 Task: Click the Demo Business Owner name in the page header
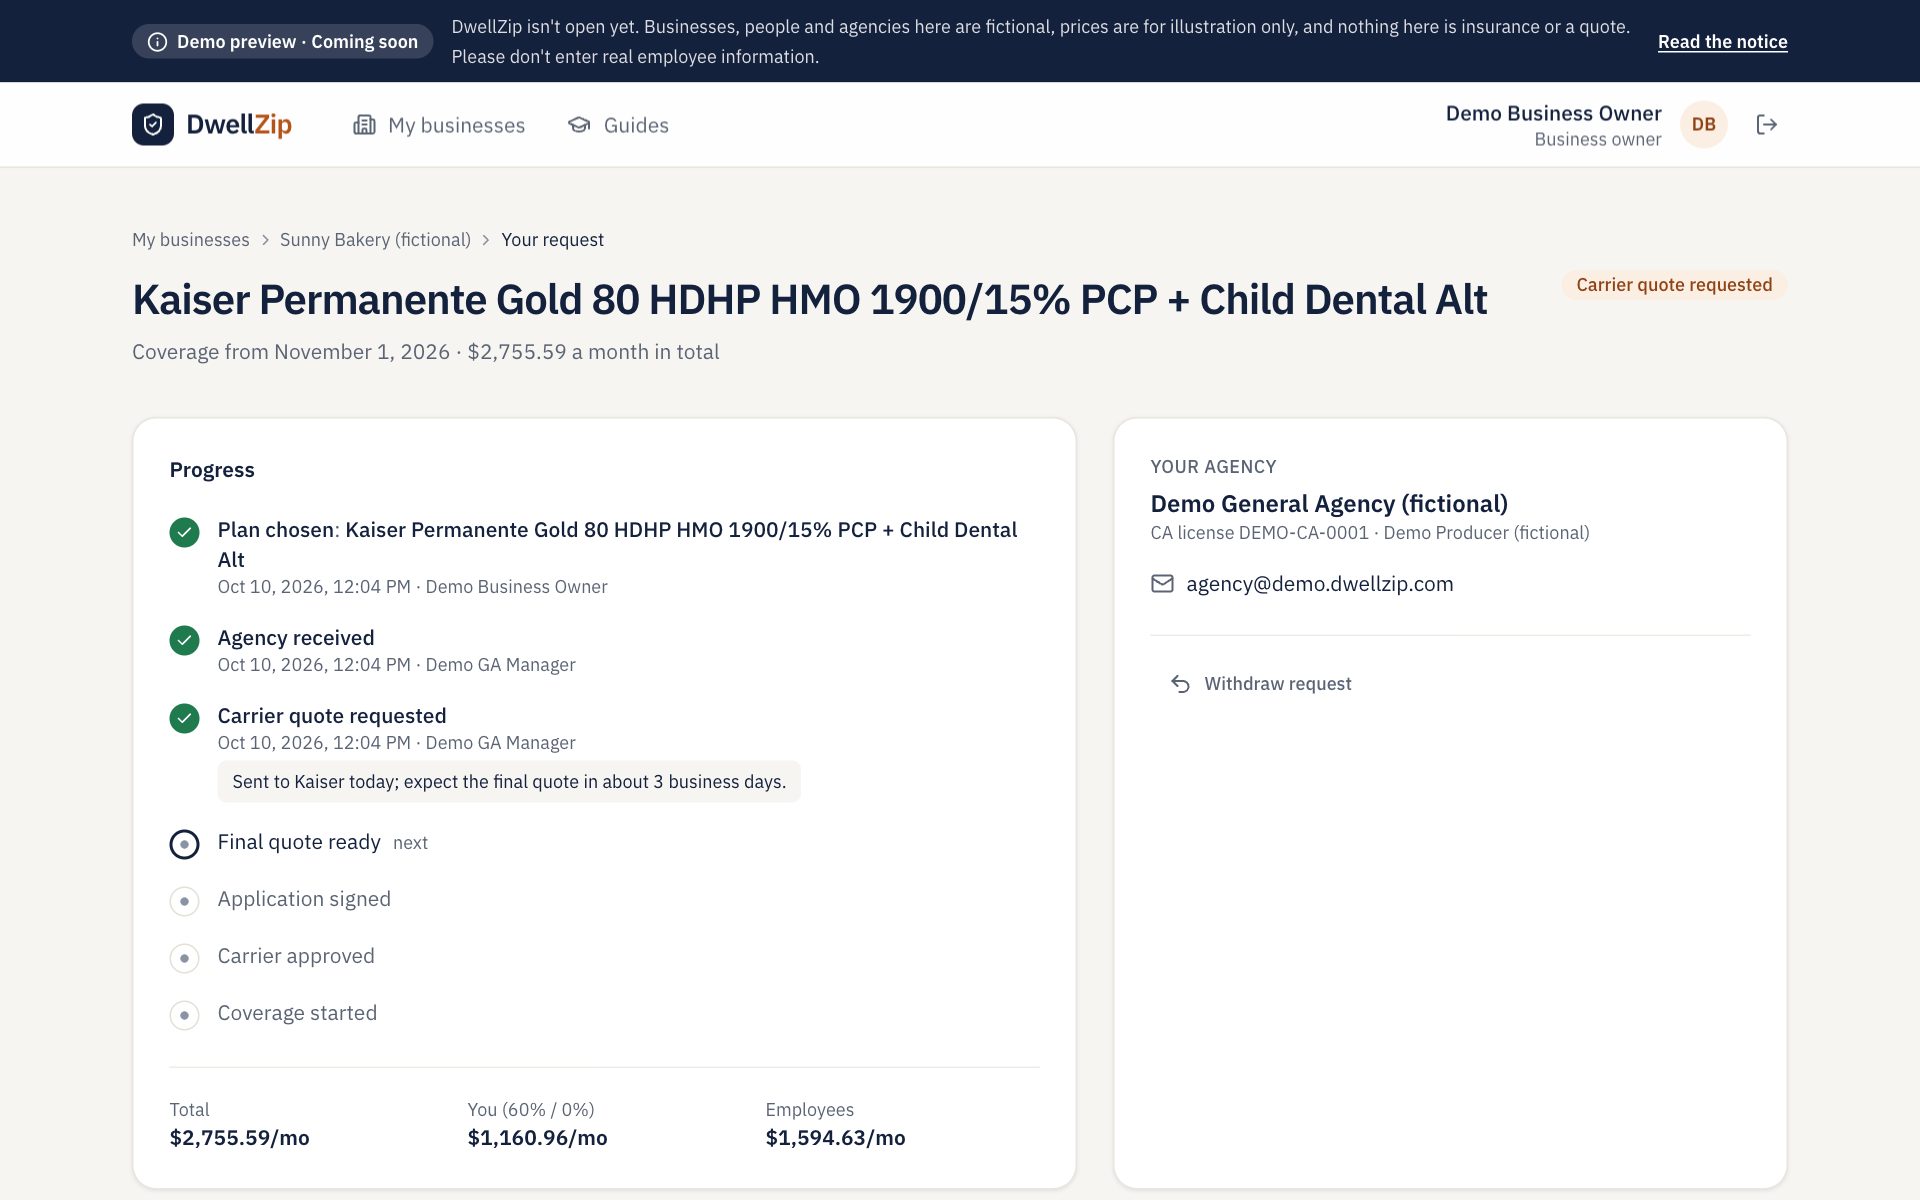point(1553,113)
